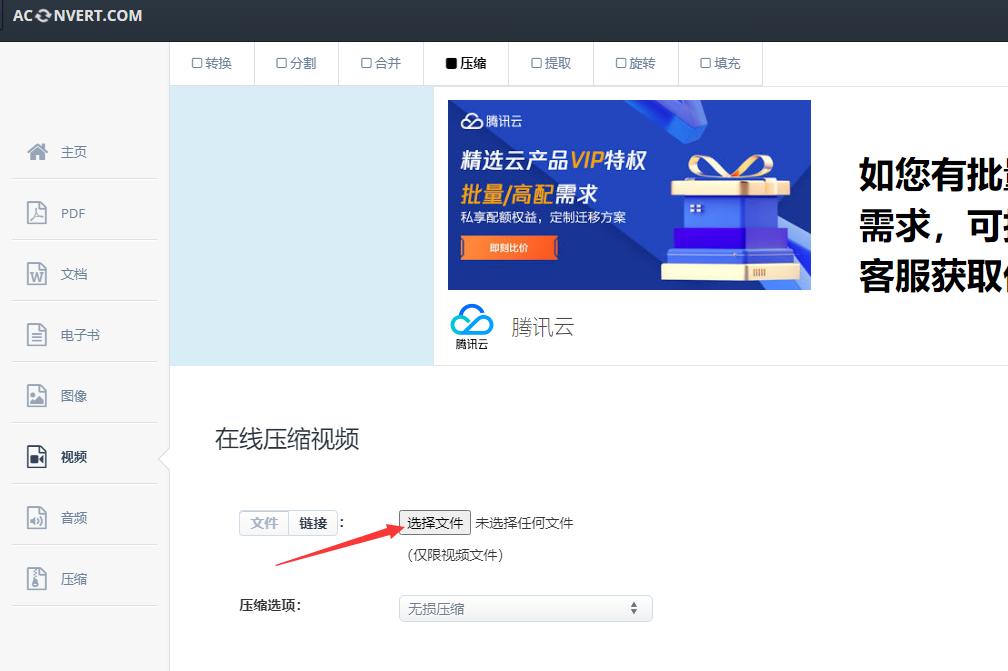The image size is (1008, 671).
Task: Open the 主页 home icon in sidebar
Action: click(x=37, y=151)
